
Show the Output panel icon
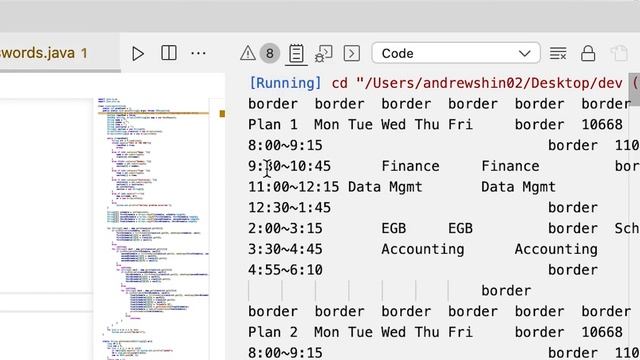(296, 53)
